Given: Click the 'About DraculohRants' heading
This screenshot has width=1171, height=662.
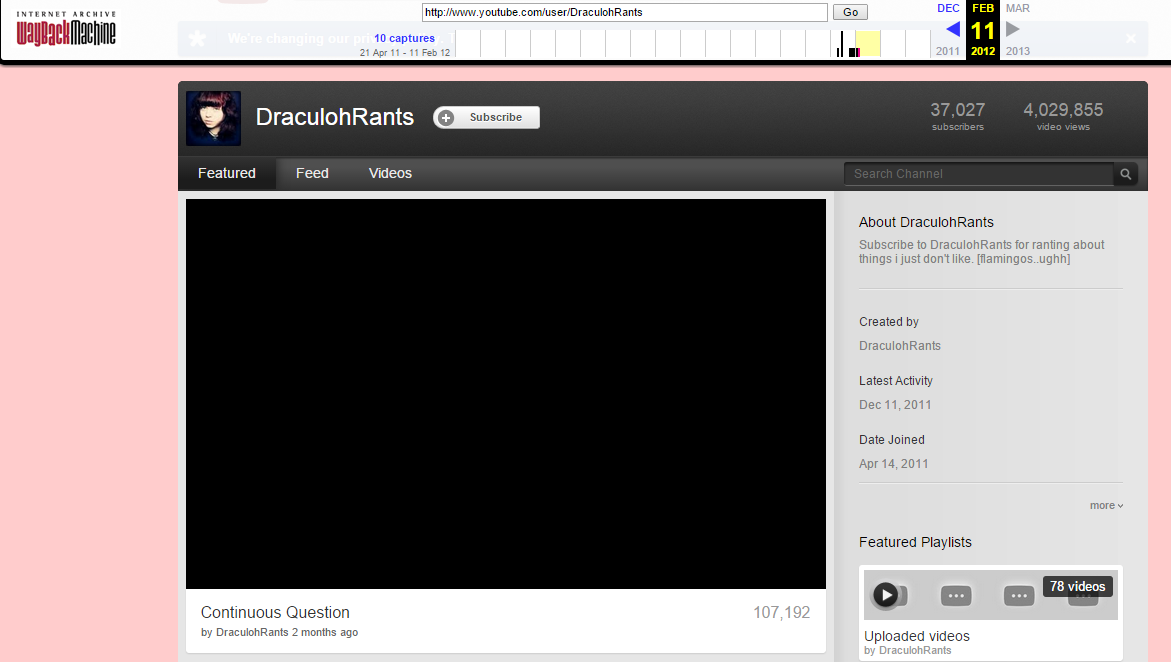Looking at the screenshot, I should point(926,223).
